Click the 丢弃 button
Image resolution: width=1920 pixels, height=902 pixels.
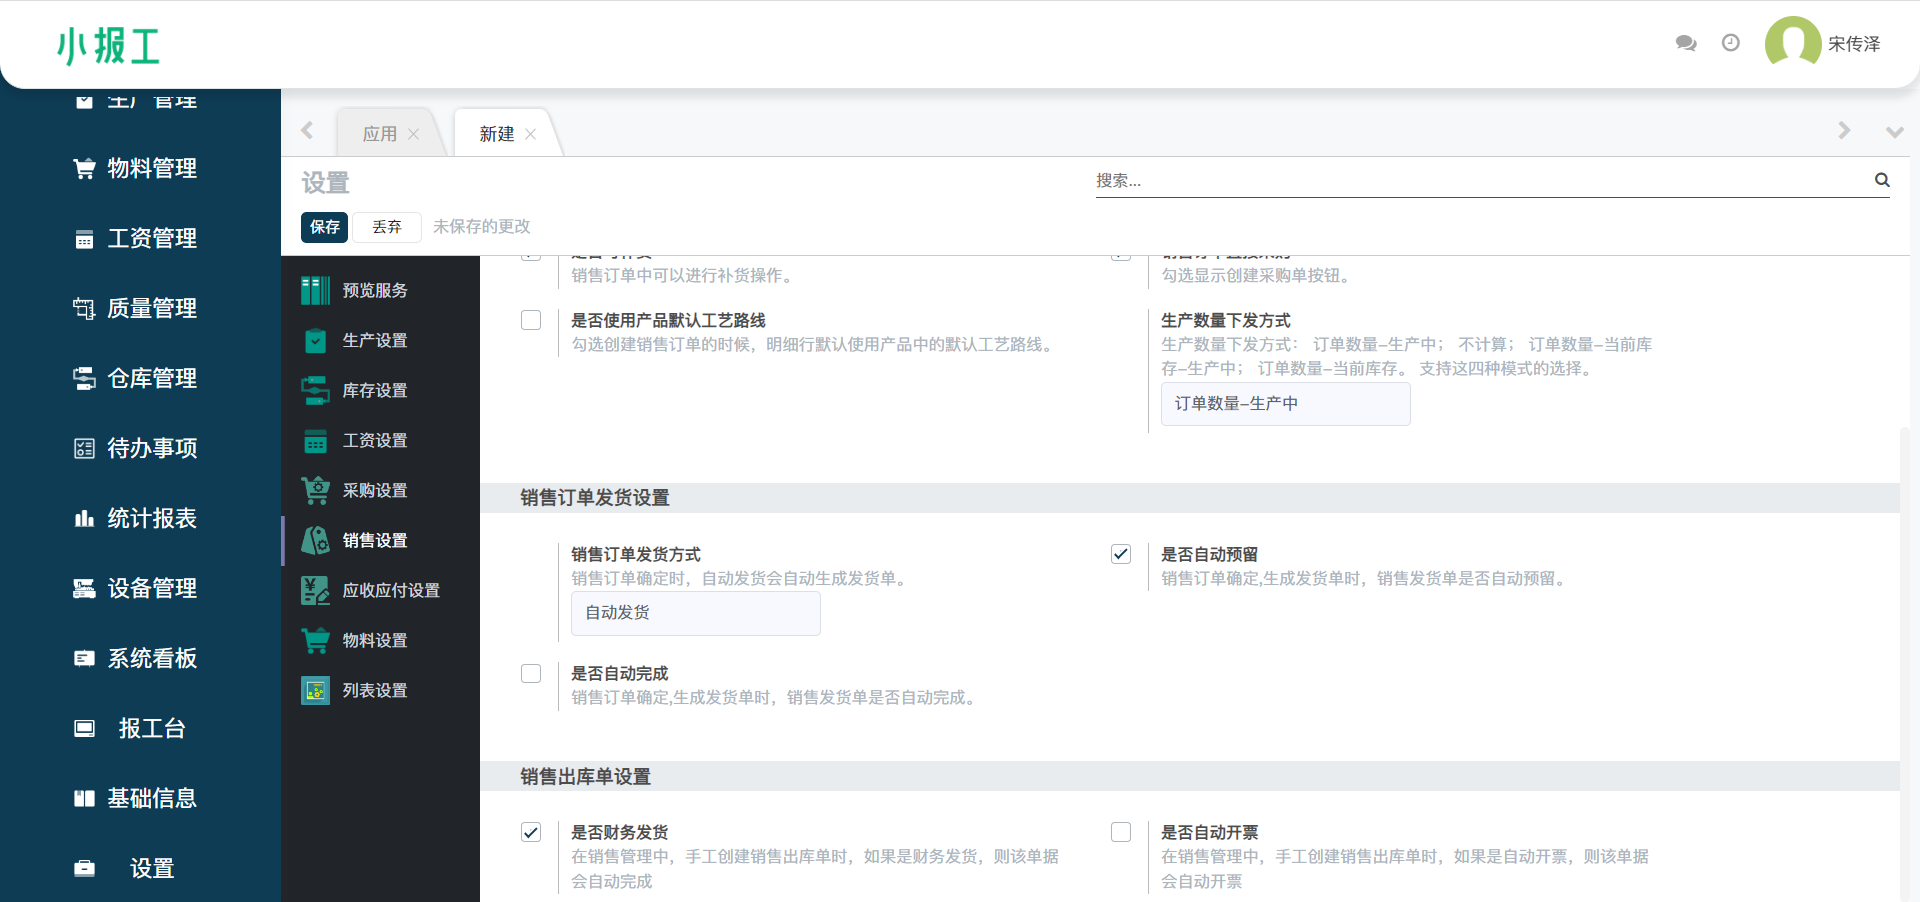tap(387, 227)
